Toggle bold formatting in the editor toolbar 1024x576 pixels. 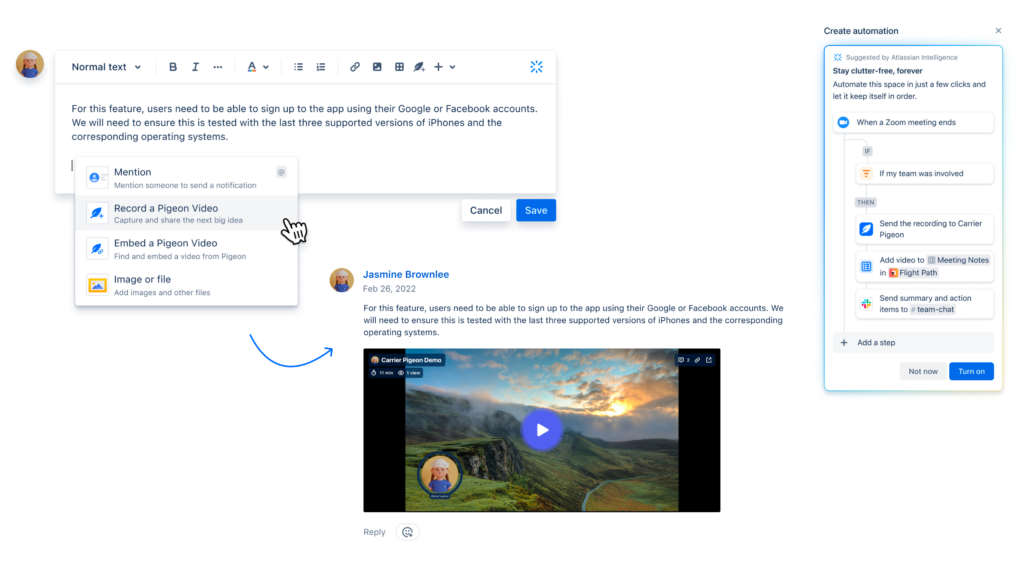[173, 67]
